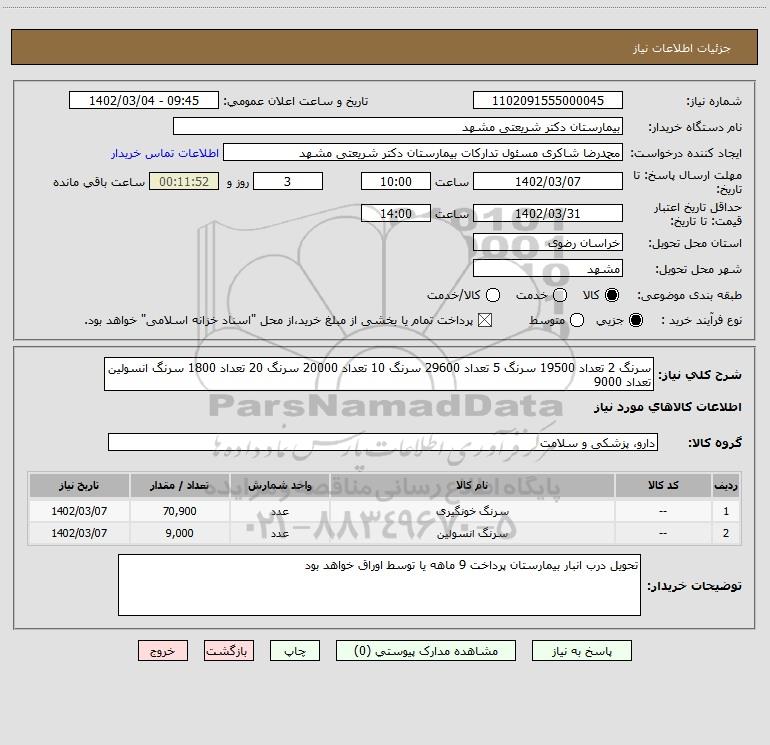The image size is (770, 745).
Task: Click the خروج exit button
Action: pyautogui.click(x=163, y=650)
